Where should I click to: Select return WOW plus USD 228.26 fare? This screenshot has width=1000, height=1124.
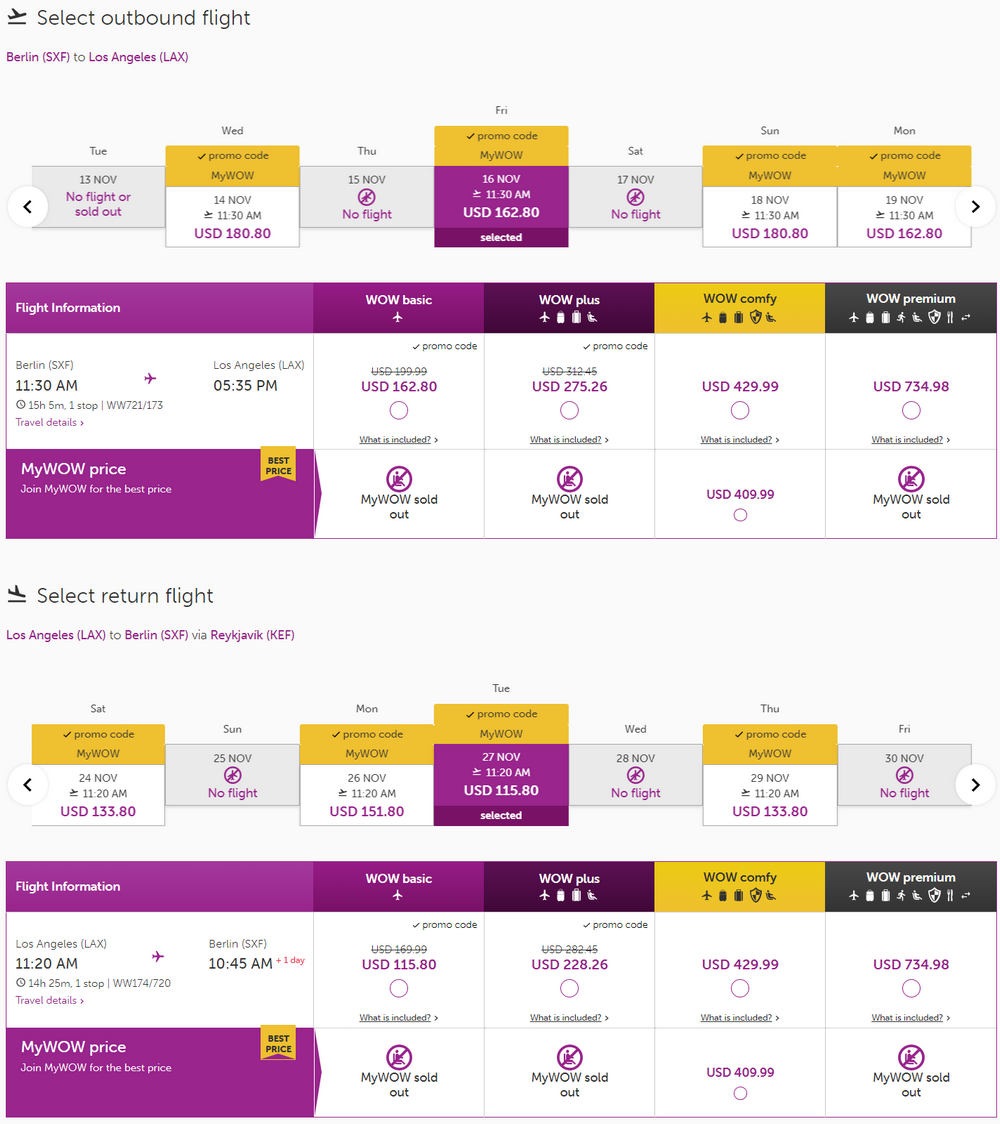tap(569, 988)
